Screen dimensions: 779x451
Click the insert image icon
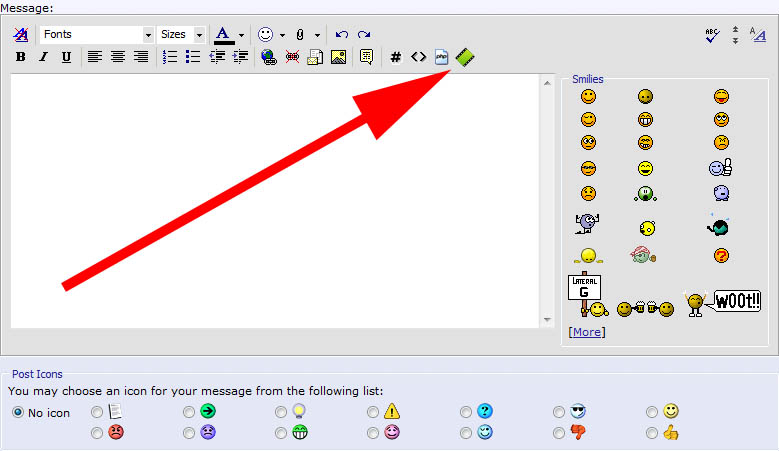click(339, 57)
